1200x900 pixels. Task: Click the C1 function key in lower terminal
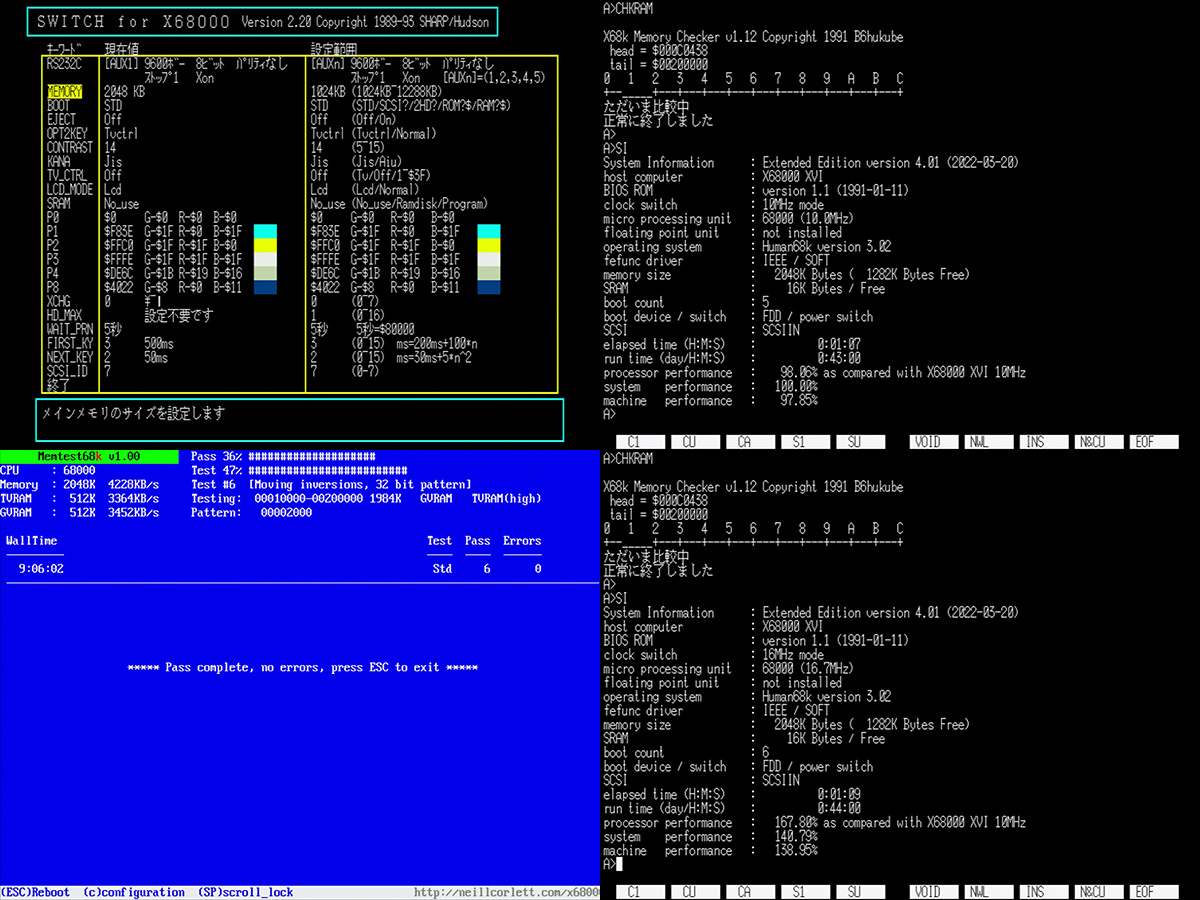pos(633,892)
